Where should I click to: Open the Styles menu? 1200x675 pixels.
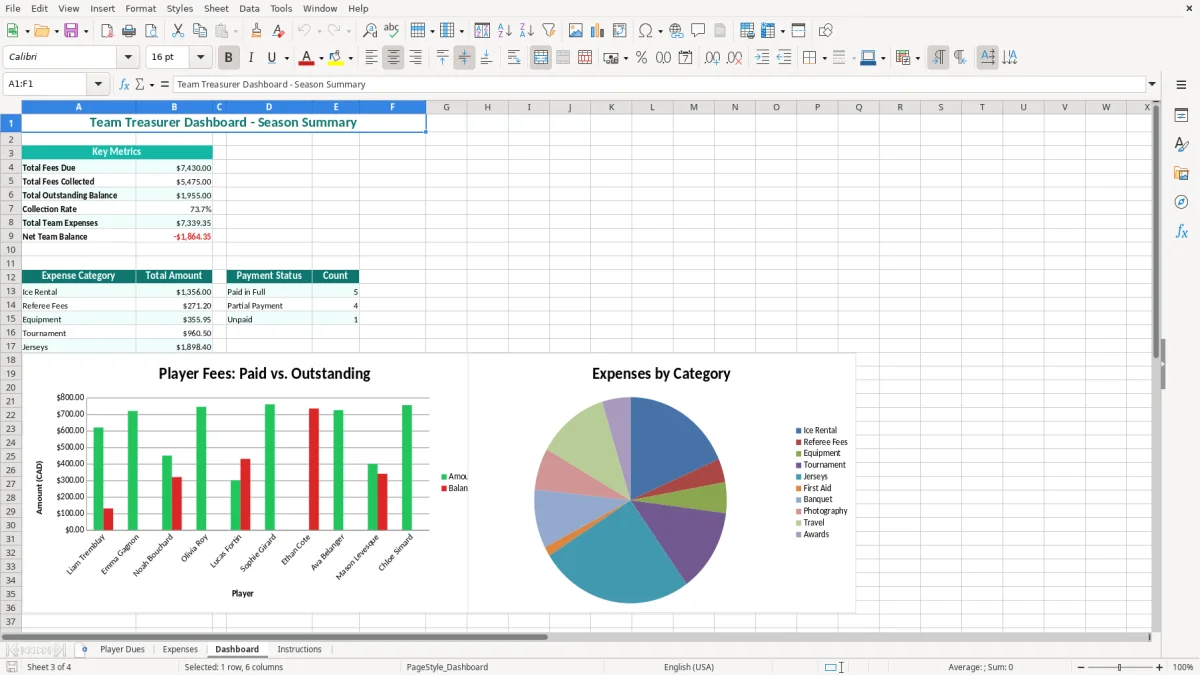[x=180, y=8]
